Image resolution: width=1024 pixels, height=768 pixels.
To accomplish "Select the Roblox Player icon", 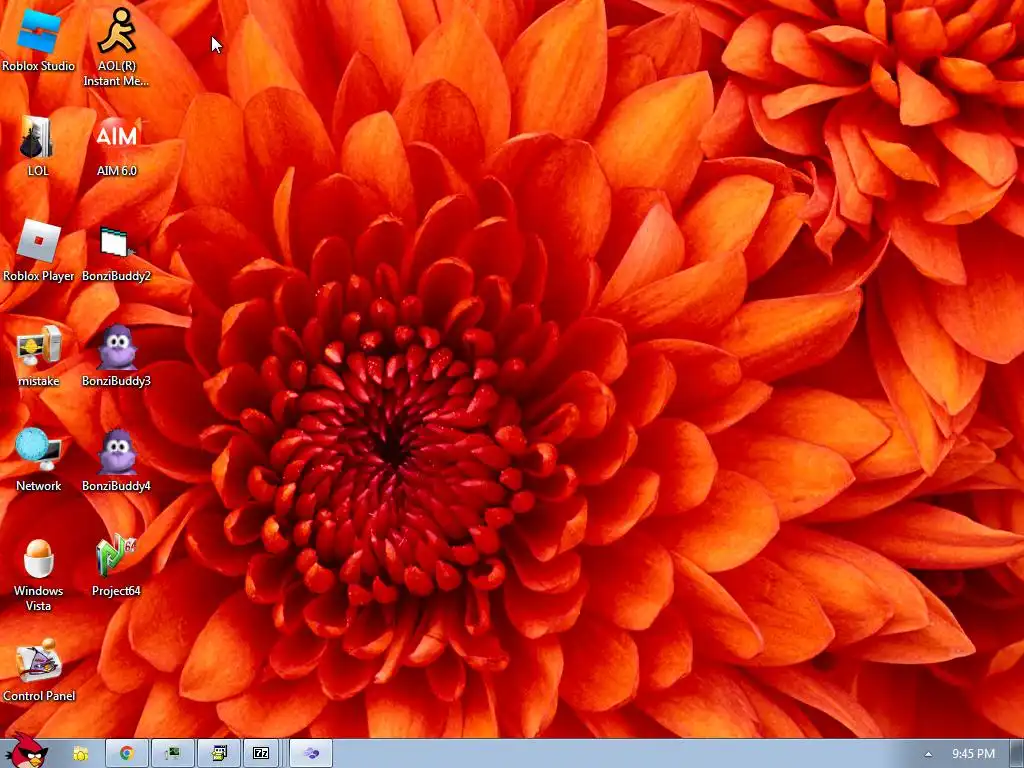I will 38,251.
